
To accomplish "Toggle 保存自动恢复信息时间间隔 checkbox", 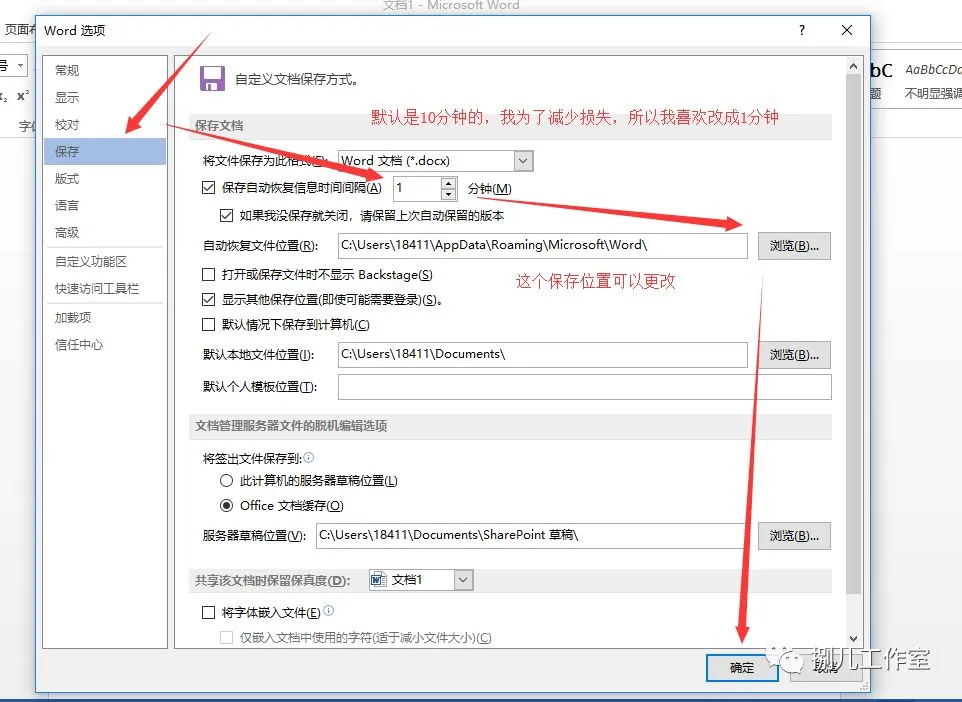I will (209, 188).
